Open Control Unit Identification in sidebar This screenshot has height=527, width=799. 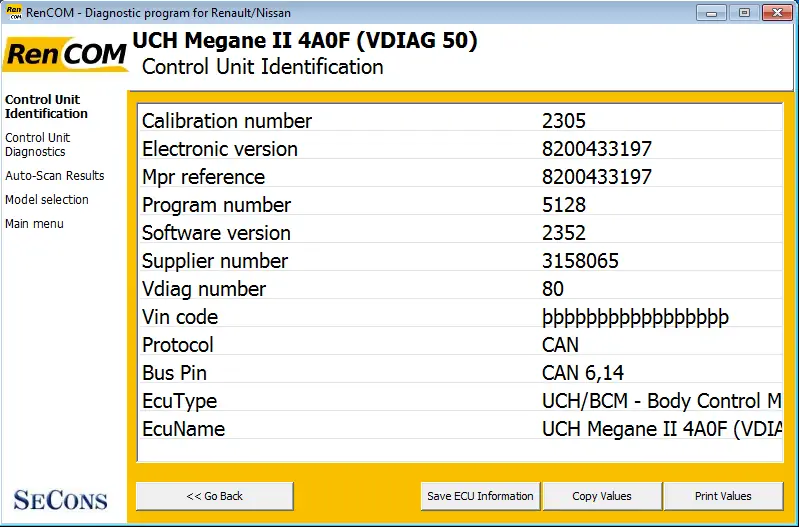coord(46,107)
